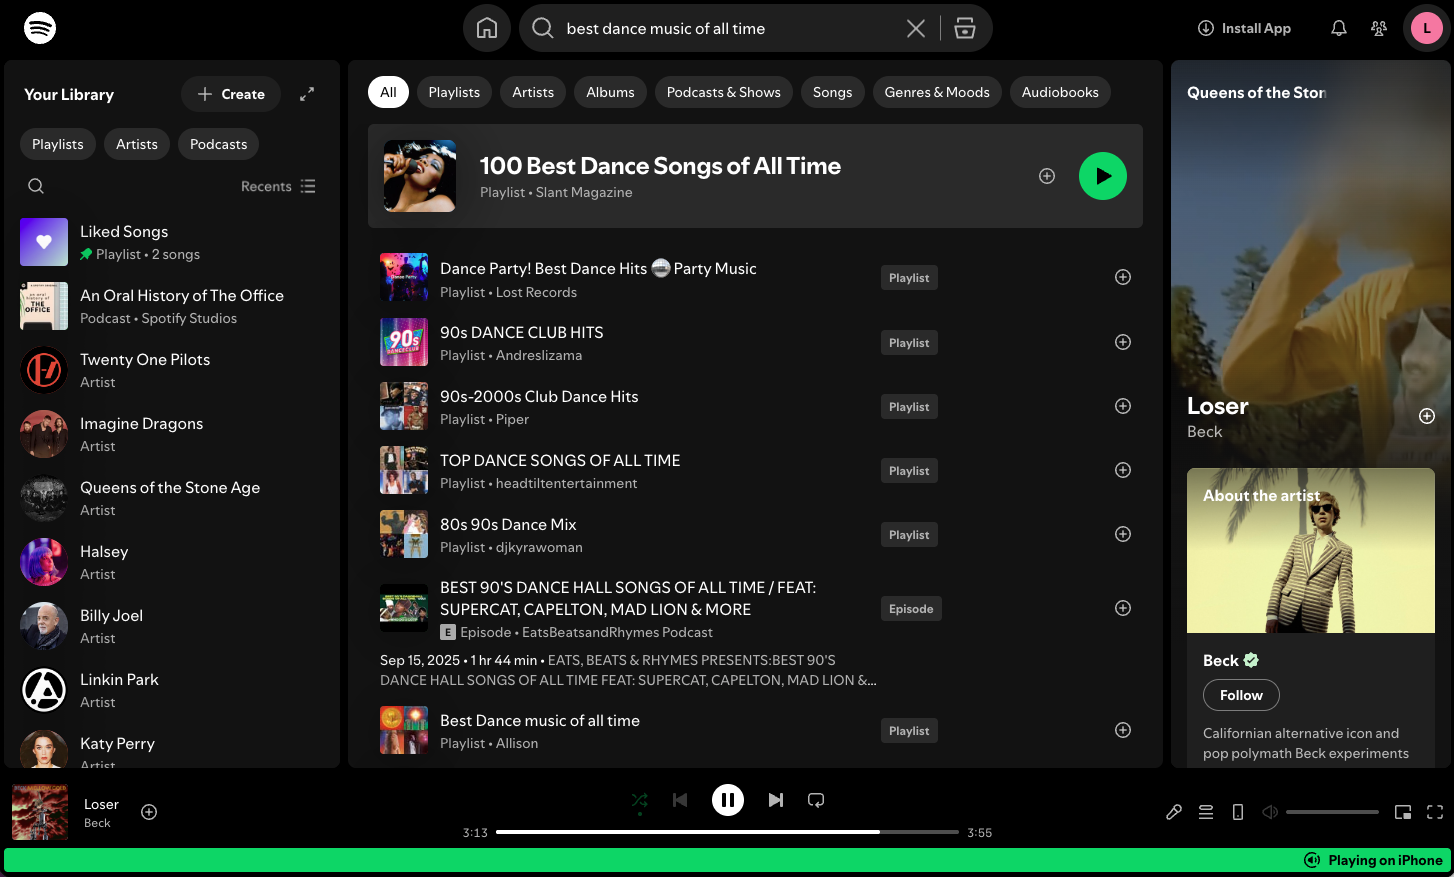Image resolution: width=1454 pixels, height=877 pixels.
Task: Select Albums search filter
Action: [610, 92]
